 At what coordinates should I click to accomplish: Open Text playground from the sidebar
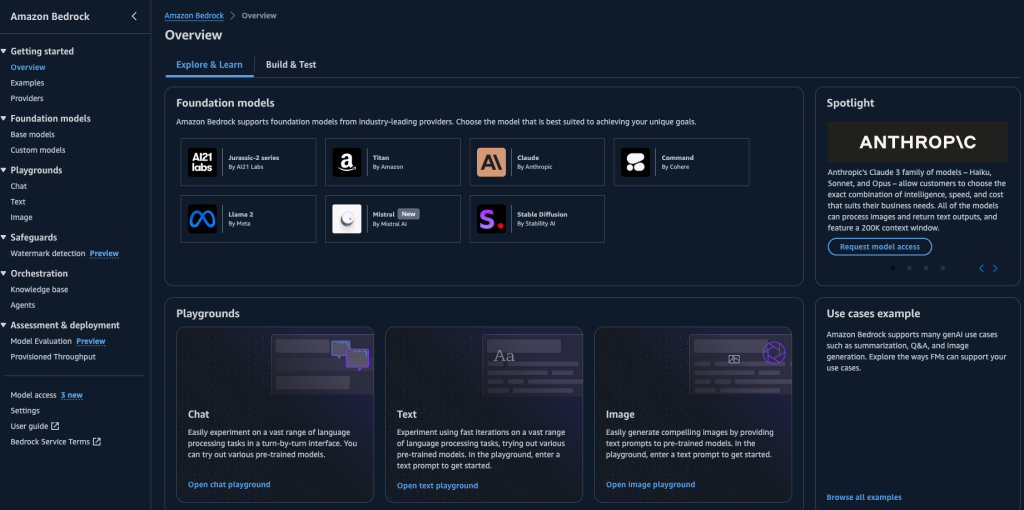tap(18, 202)
